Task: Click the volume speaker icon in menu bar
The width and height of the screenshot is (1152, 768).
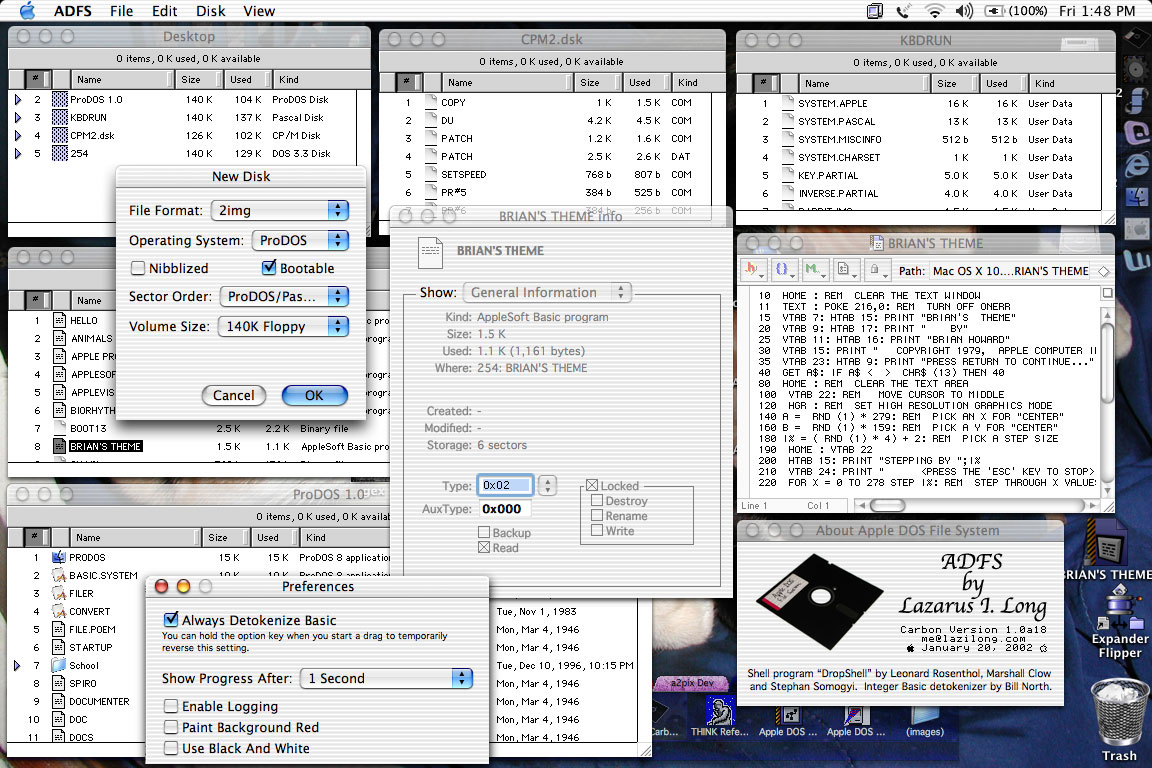Action: (x=964, y=11)
